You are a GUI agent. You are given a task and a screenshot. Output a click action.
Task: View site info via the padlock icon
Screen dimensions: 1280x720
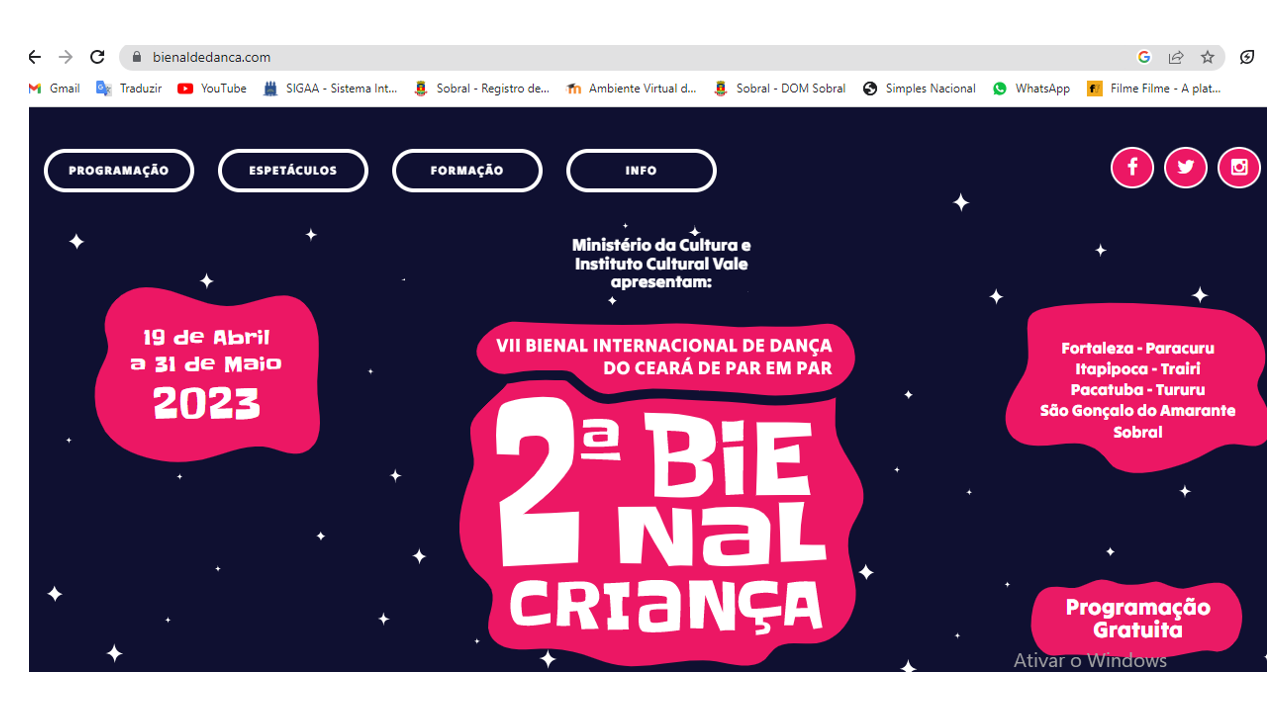pyautogui.click(x=137, y=57)
